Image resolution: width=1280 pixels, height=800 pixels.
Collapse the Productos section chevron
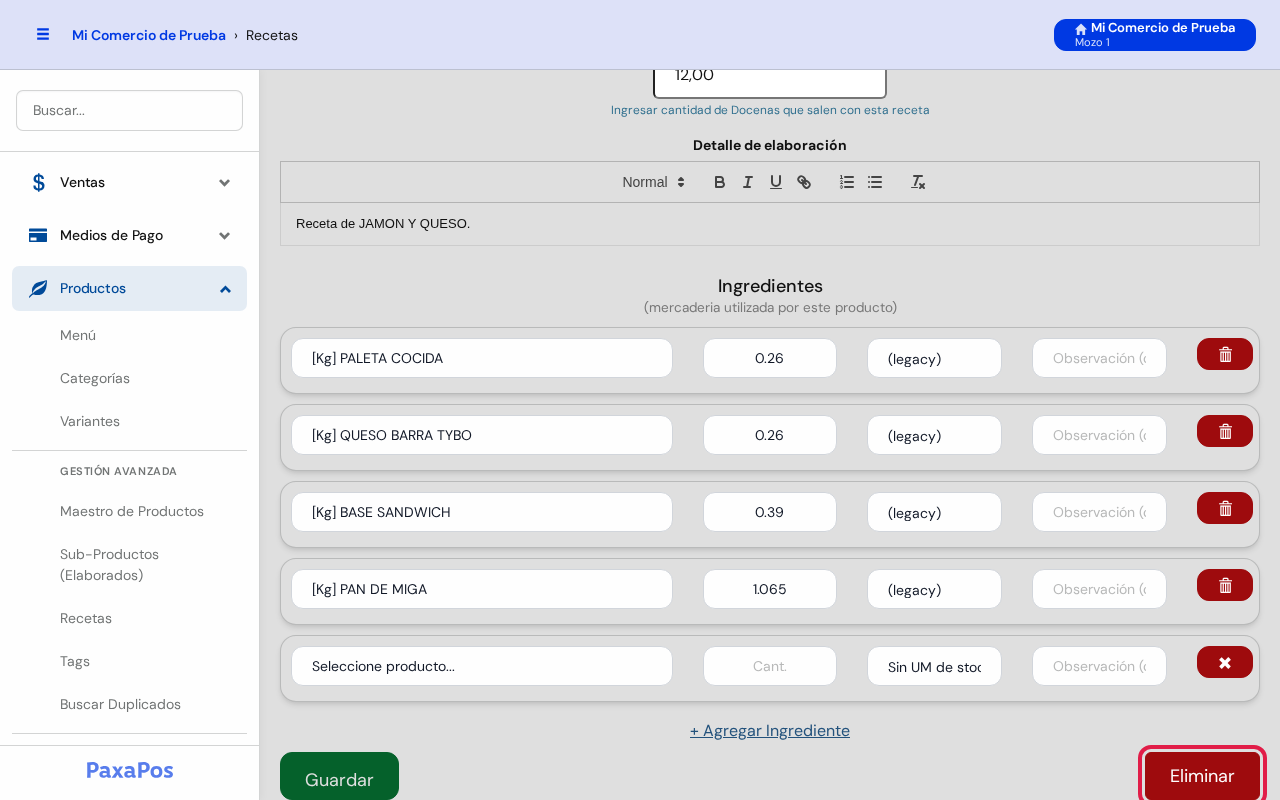coord(225,288)
